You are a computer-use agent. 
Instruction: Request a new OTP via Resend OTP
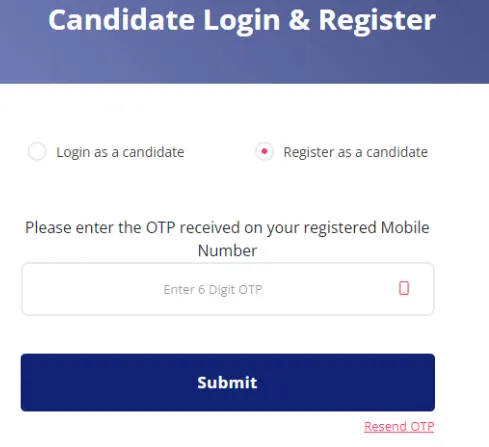coord(399,427)
